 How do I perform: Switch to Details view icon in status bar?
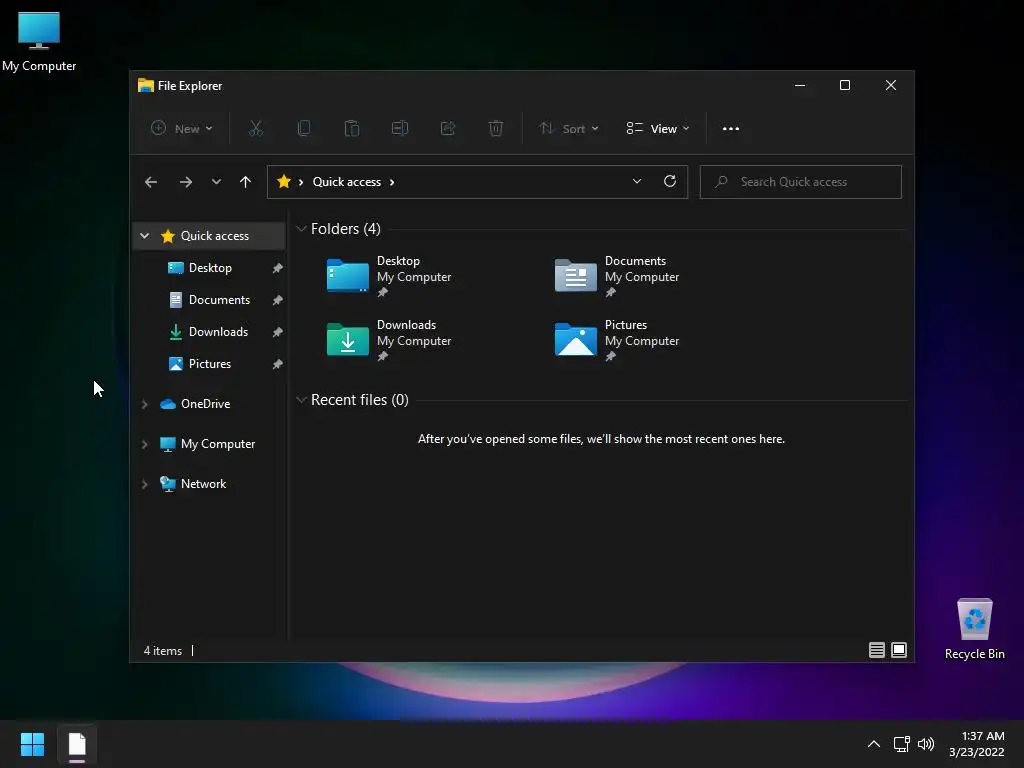pos(877,650)
